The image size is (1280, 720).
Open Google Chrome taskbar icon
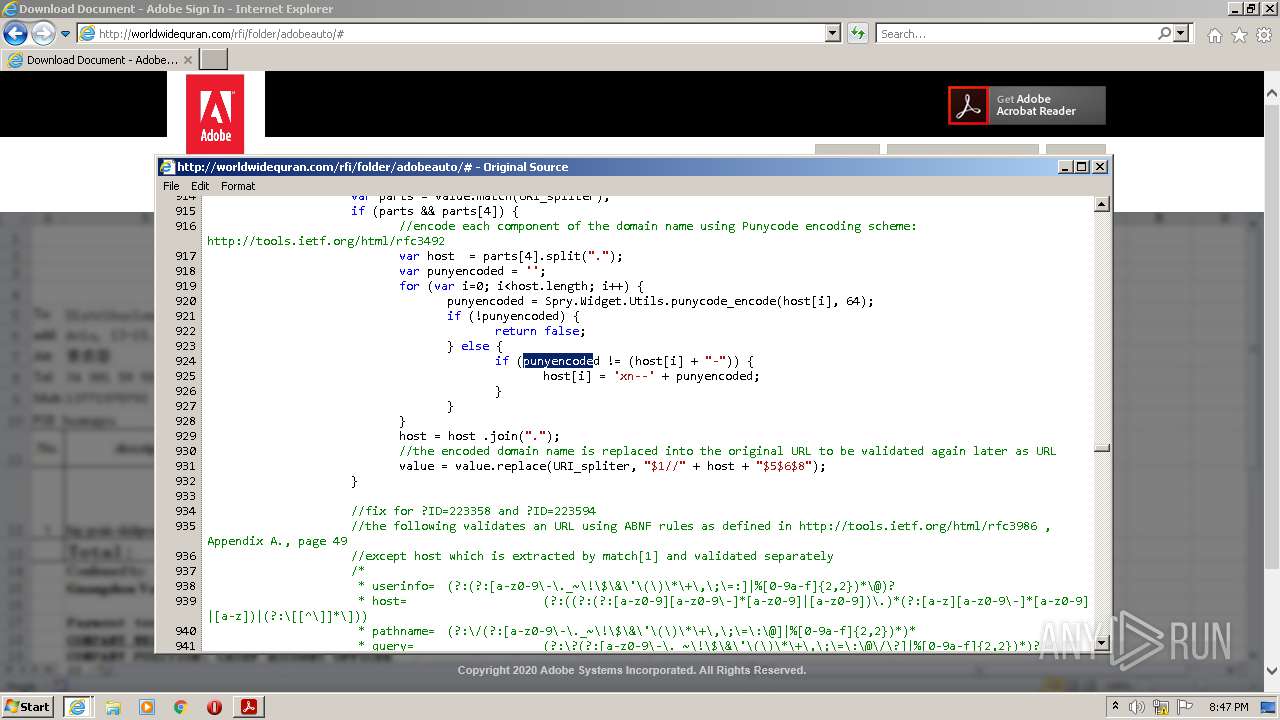[180, 706]
